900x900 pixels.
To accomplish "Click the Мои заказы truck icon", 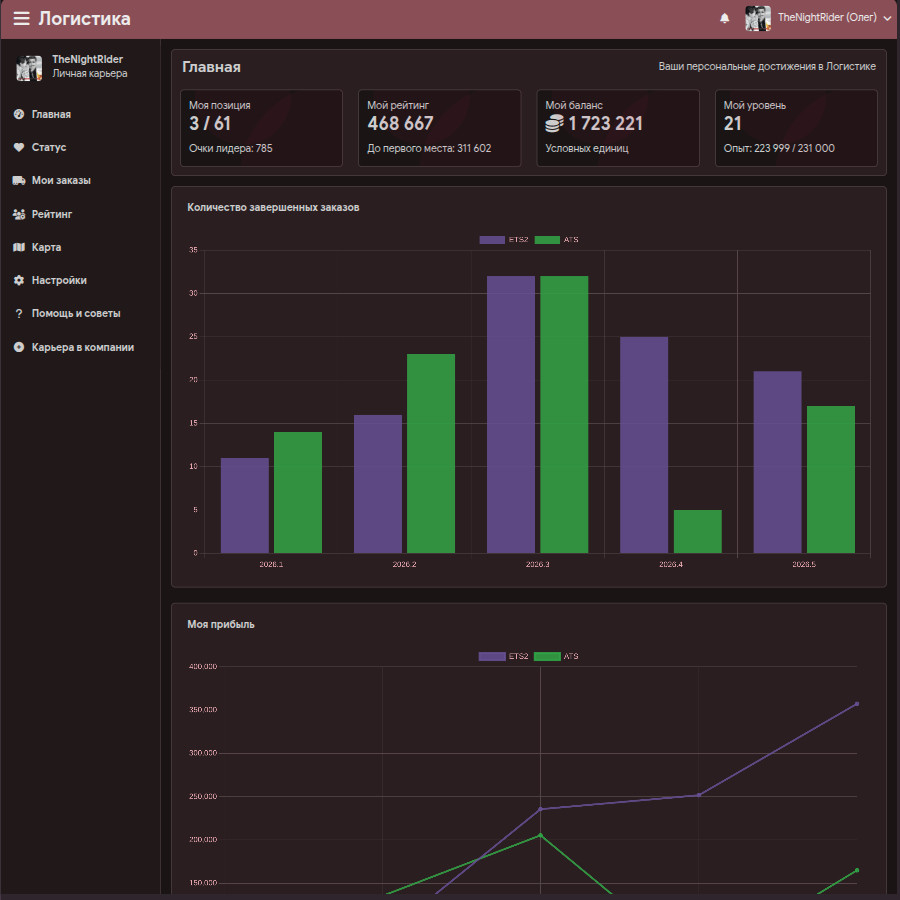I will coord(19,181).
